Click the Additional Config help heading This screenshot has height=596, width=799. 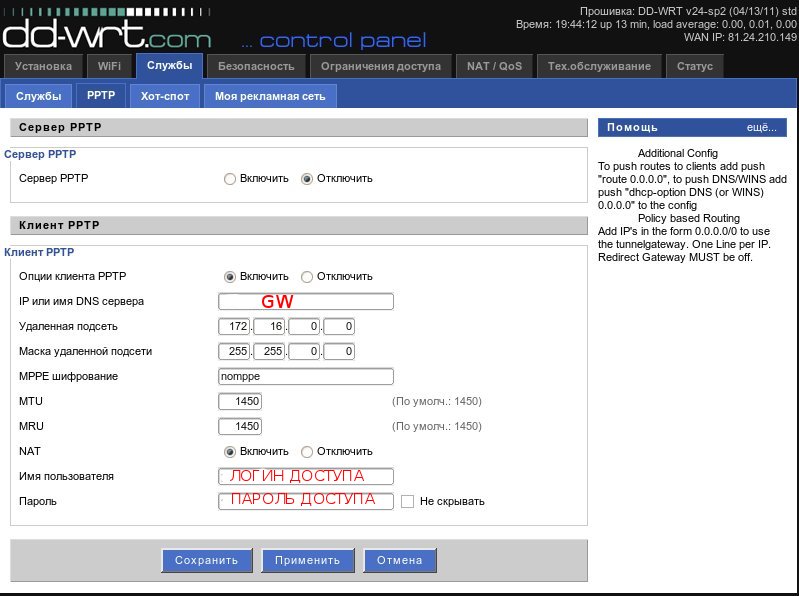678,153
